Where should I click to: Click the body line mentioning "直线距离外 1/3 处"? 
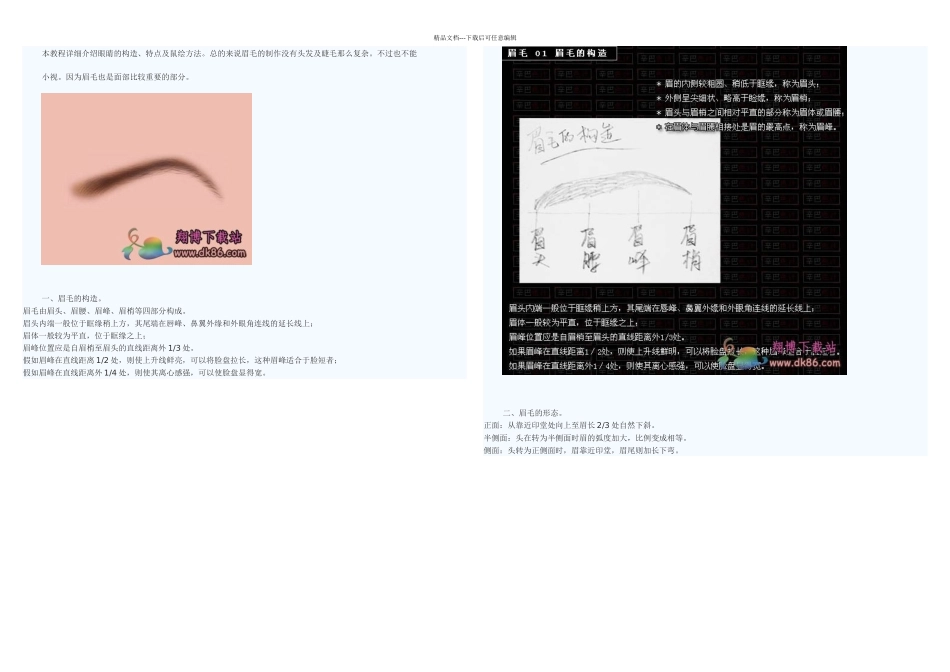coord(109,348)
